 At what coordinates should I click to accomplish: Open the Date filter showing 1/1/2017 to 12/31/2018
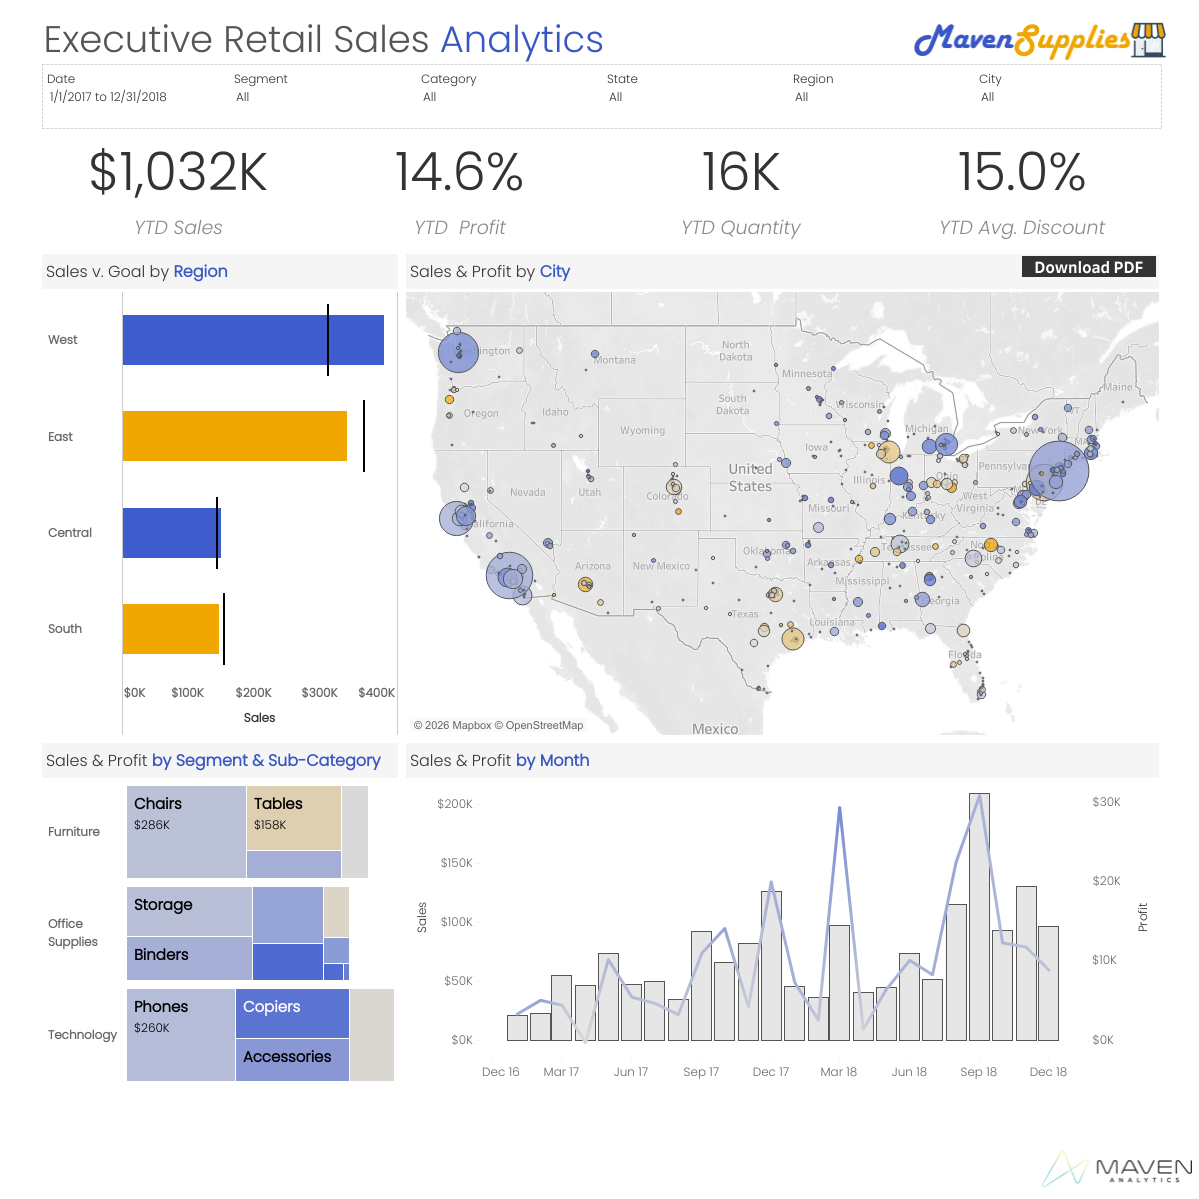click(108, 97)
